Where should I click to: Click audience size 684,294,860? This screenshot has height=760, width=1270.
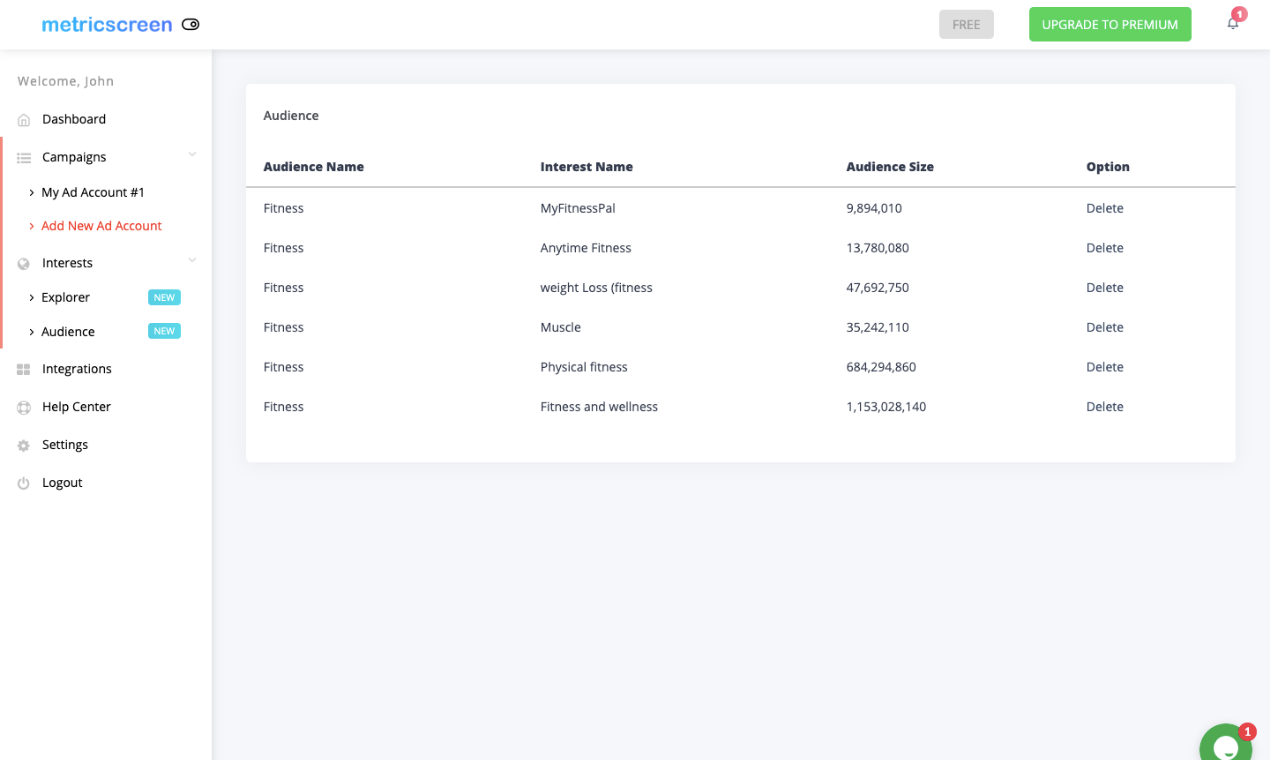(x=881, y=367)
